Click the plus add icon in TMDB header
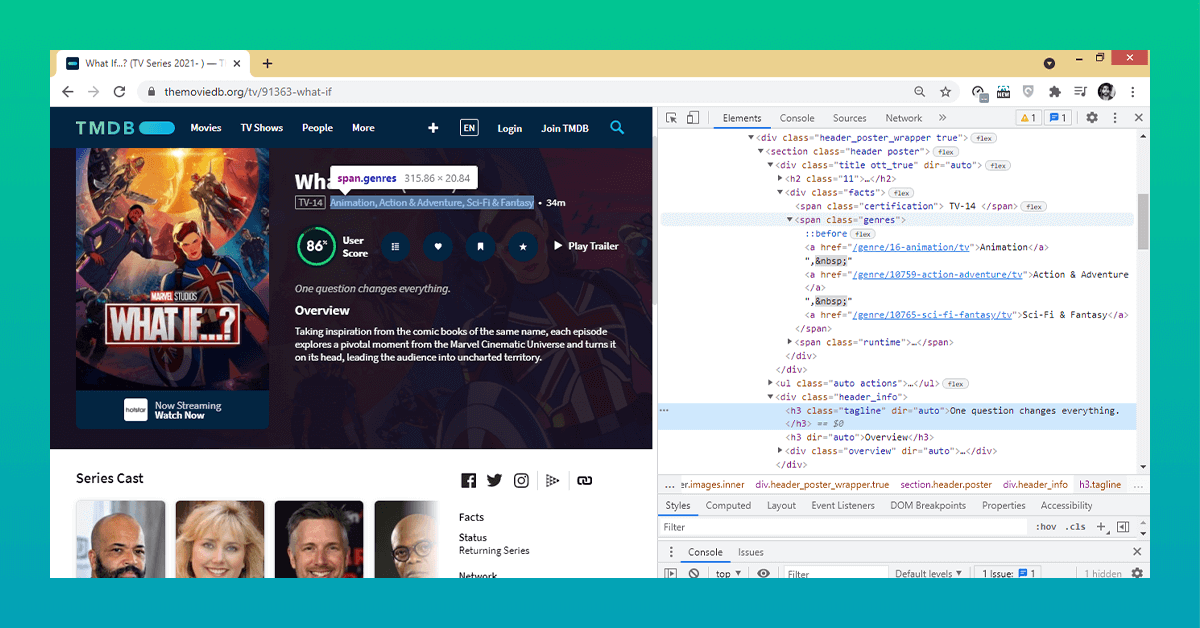1200x628 pixels. [433, 128]
